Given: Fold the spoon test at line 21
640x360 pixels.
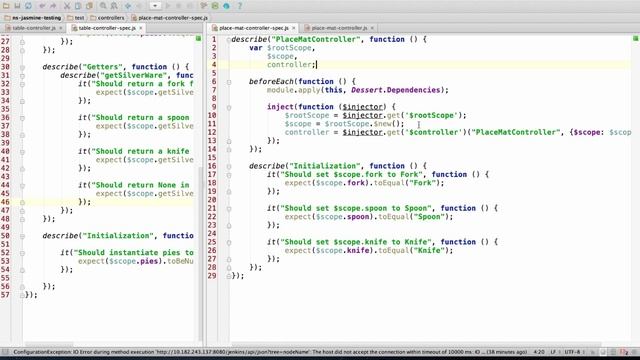Looking at the screenshot, I should tap(229, 209).
